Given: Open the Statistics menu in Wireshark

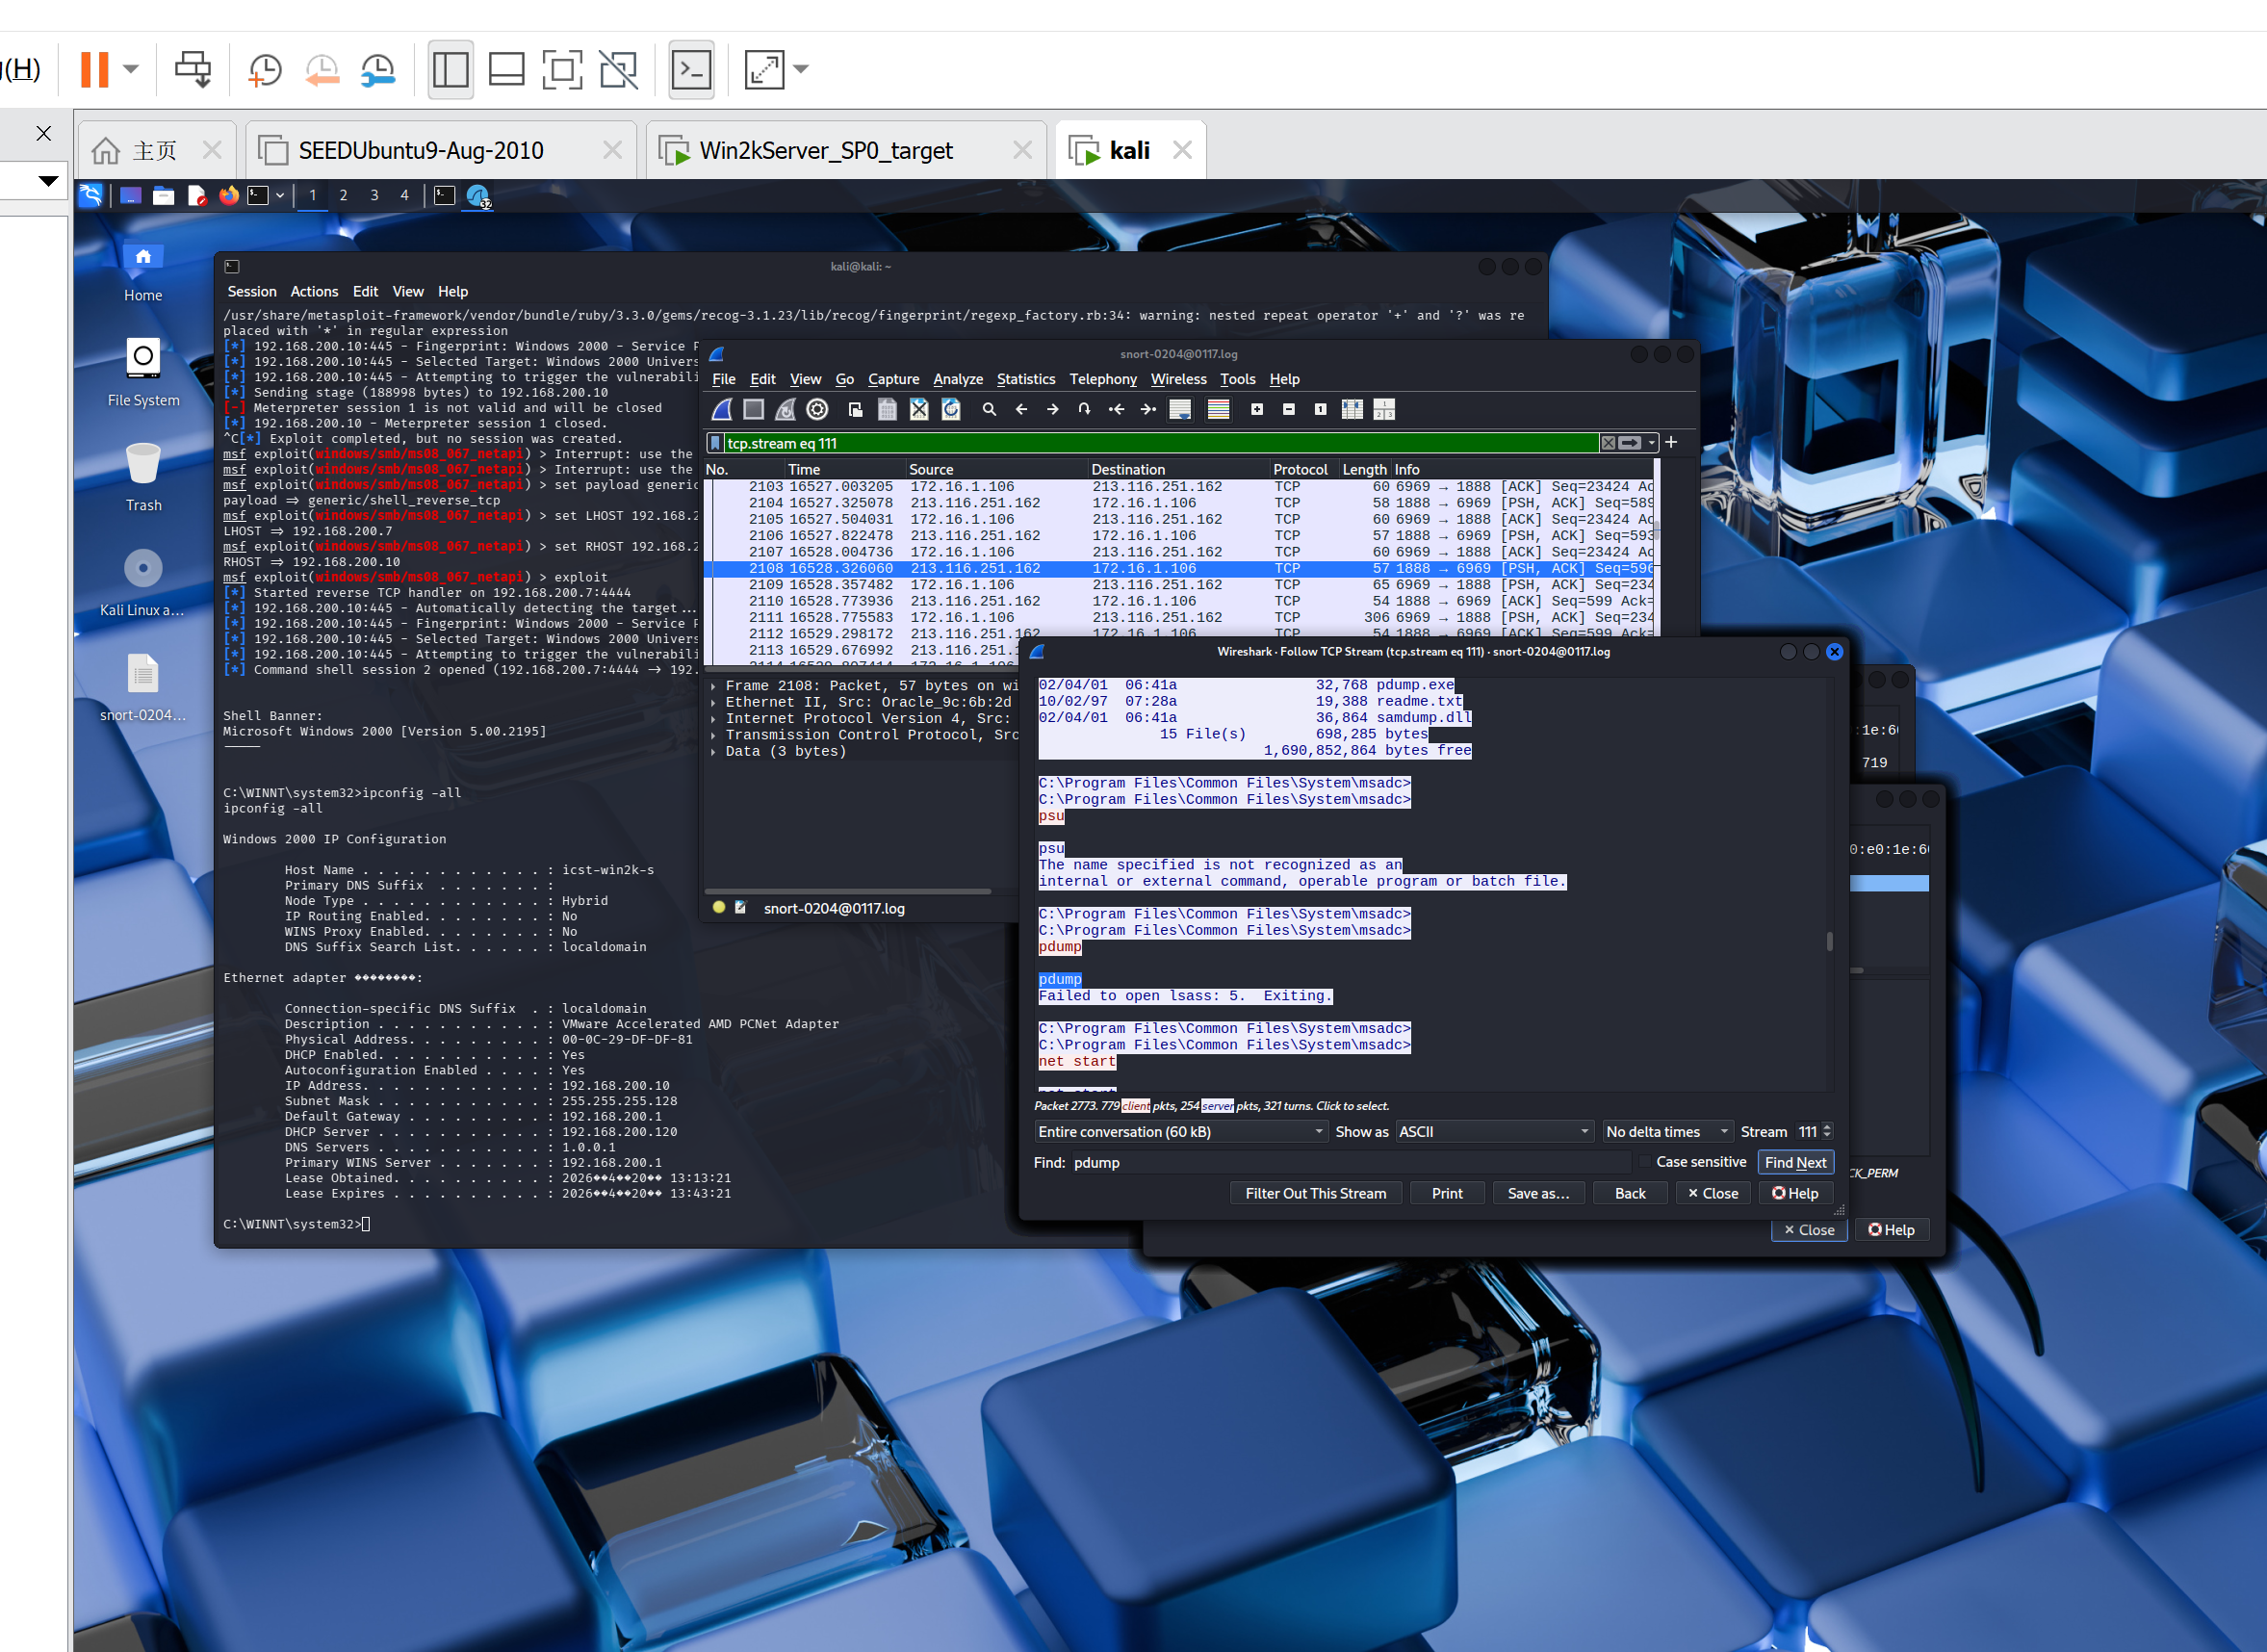Looking at the screenshot, I should [x=1025, y=379].
